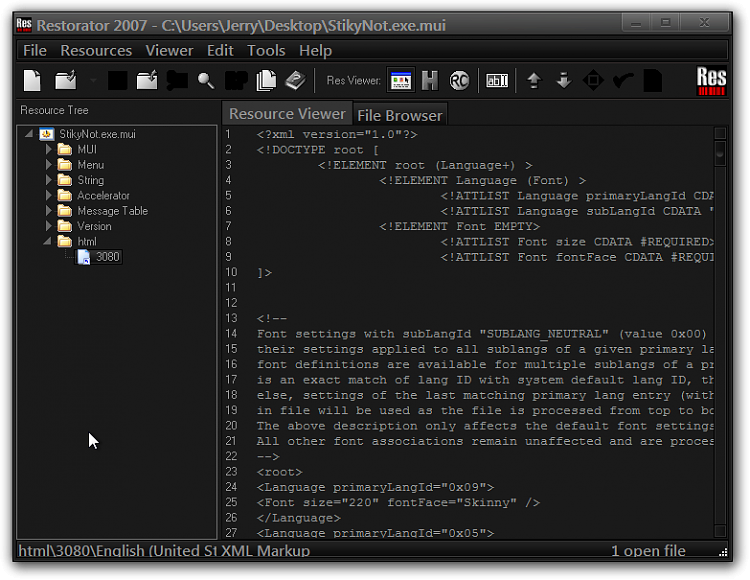Image resolution: width=750 pixels, height=580 pixels.
Task: Click the Accelerator folder icon
Action: 65,195
